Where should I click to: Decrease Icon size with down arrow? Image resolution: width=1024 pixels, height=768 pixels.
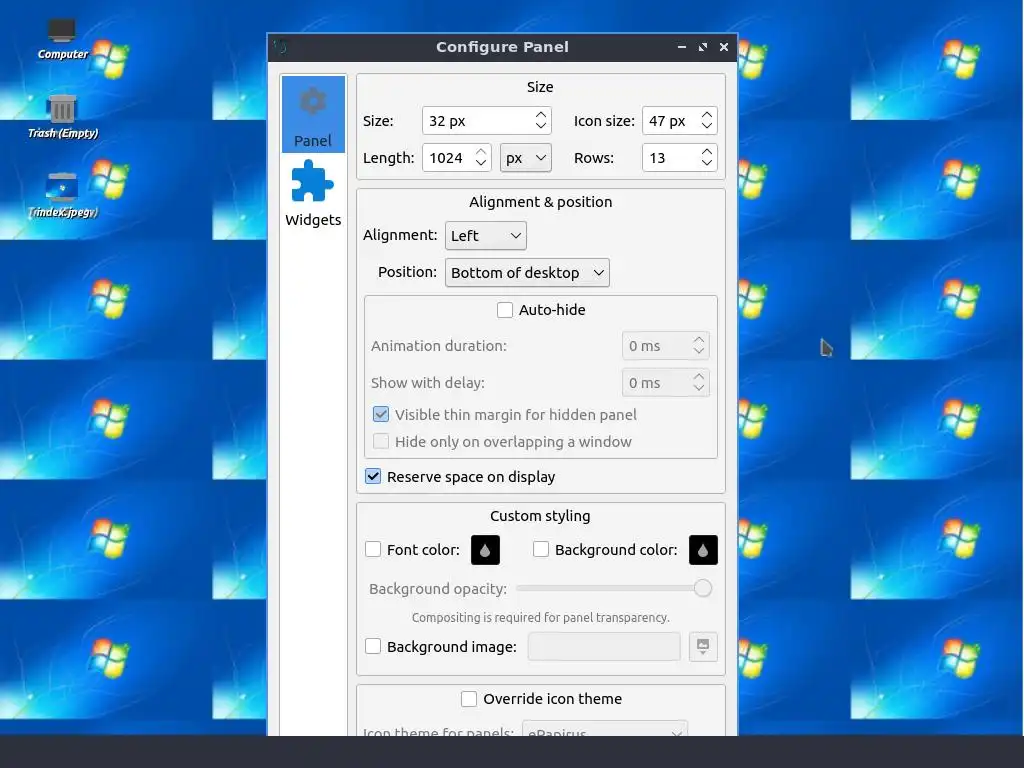pos(707,126)
